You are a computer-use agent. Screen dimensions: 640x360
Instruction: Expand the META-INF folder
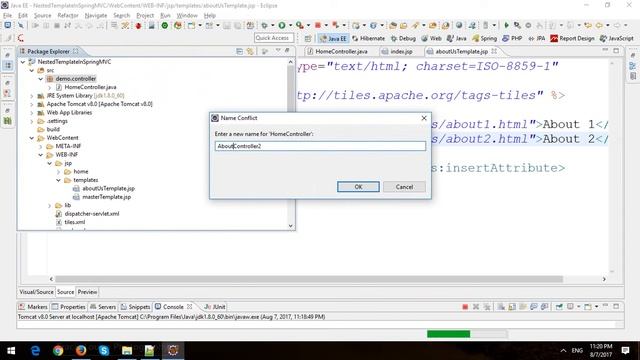(x=41, y=146)
